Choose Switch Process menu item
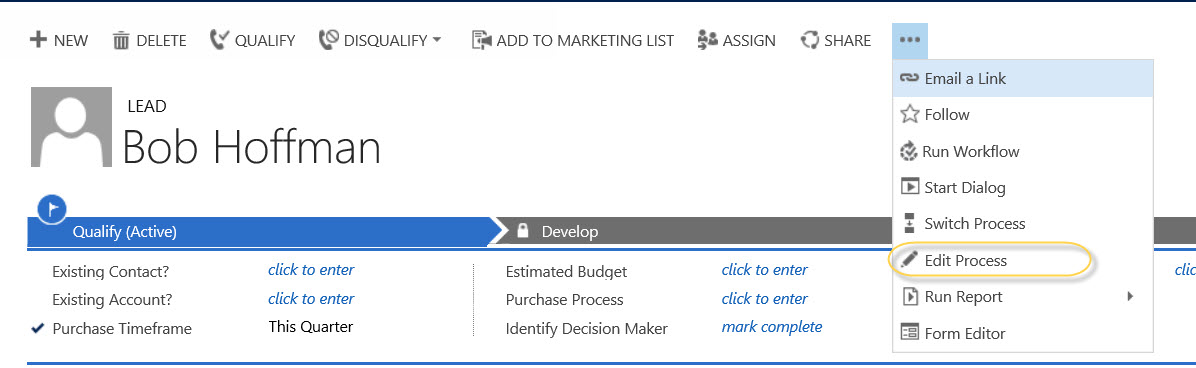 tap(1022, 224)
